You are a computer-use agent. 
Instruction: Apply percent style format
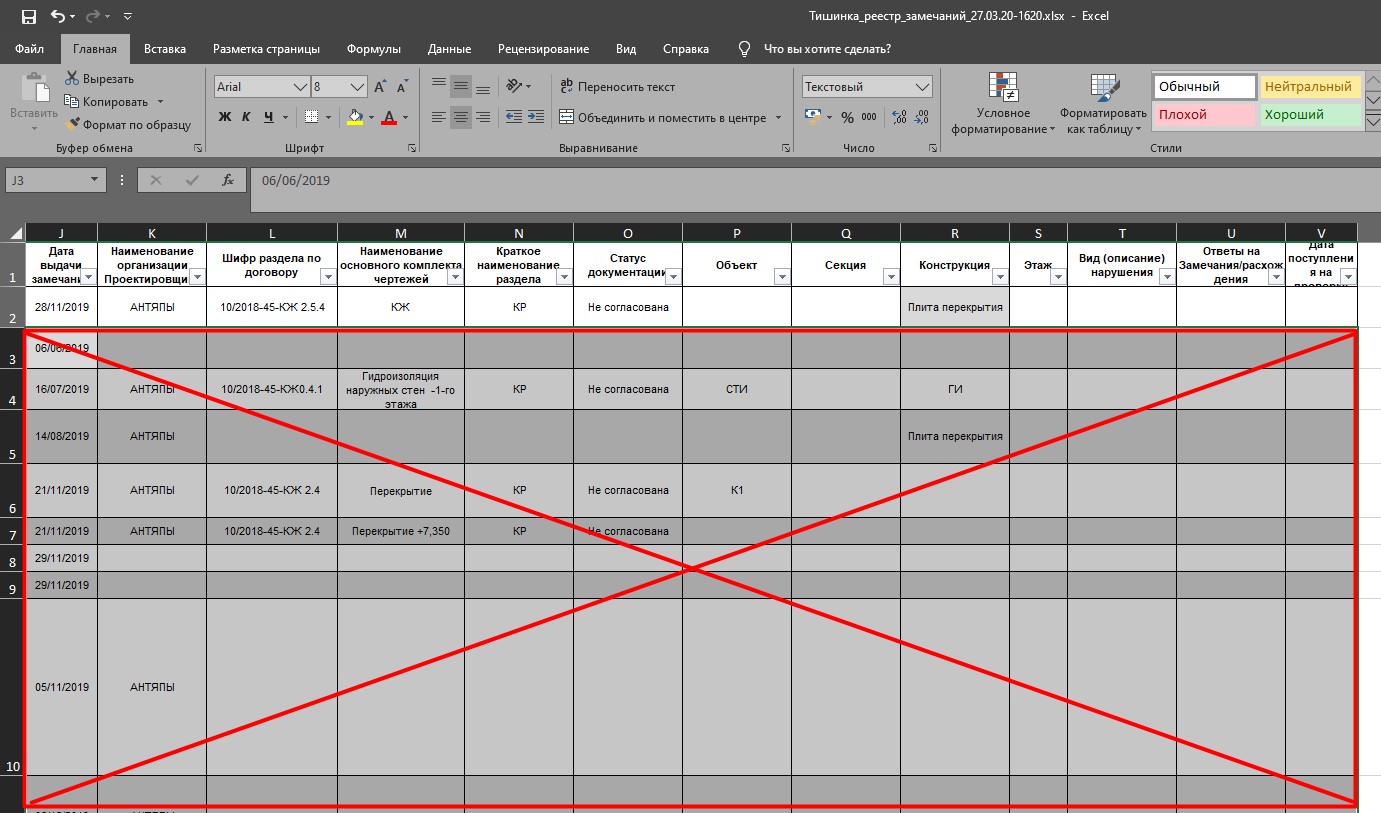[848, 117]
